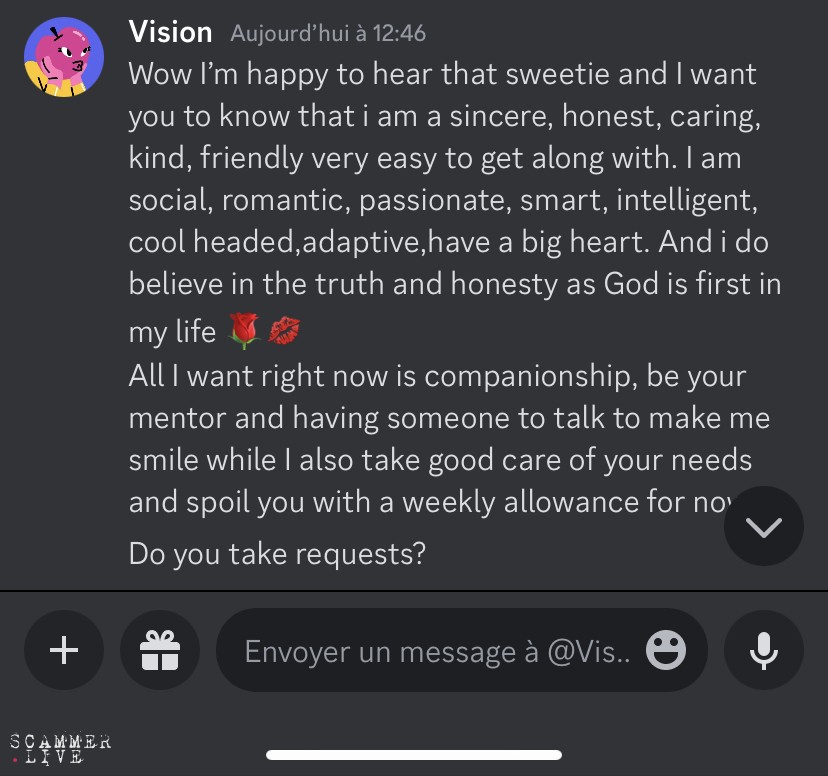Click the rose emoji in the message

(x=245, y=332)
